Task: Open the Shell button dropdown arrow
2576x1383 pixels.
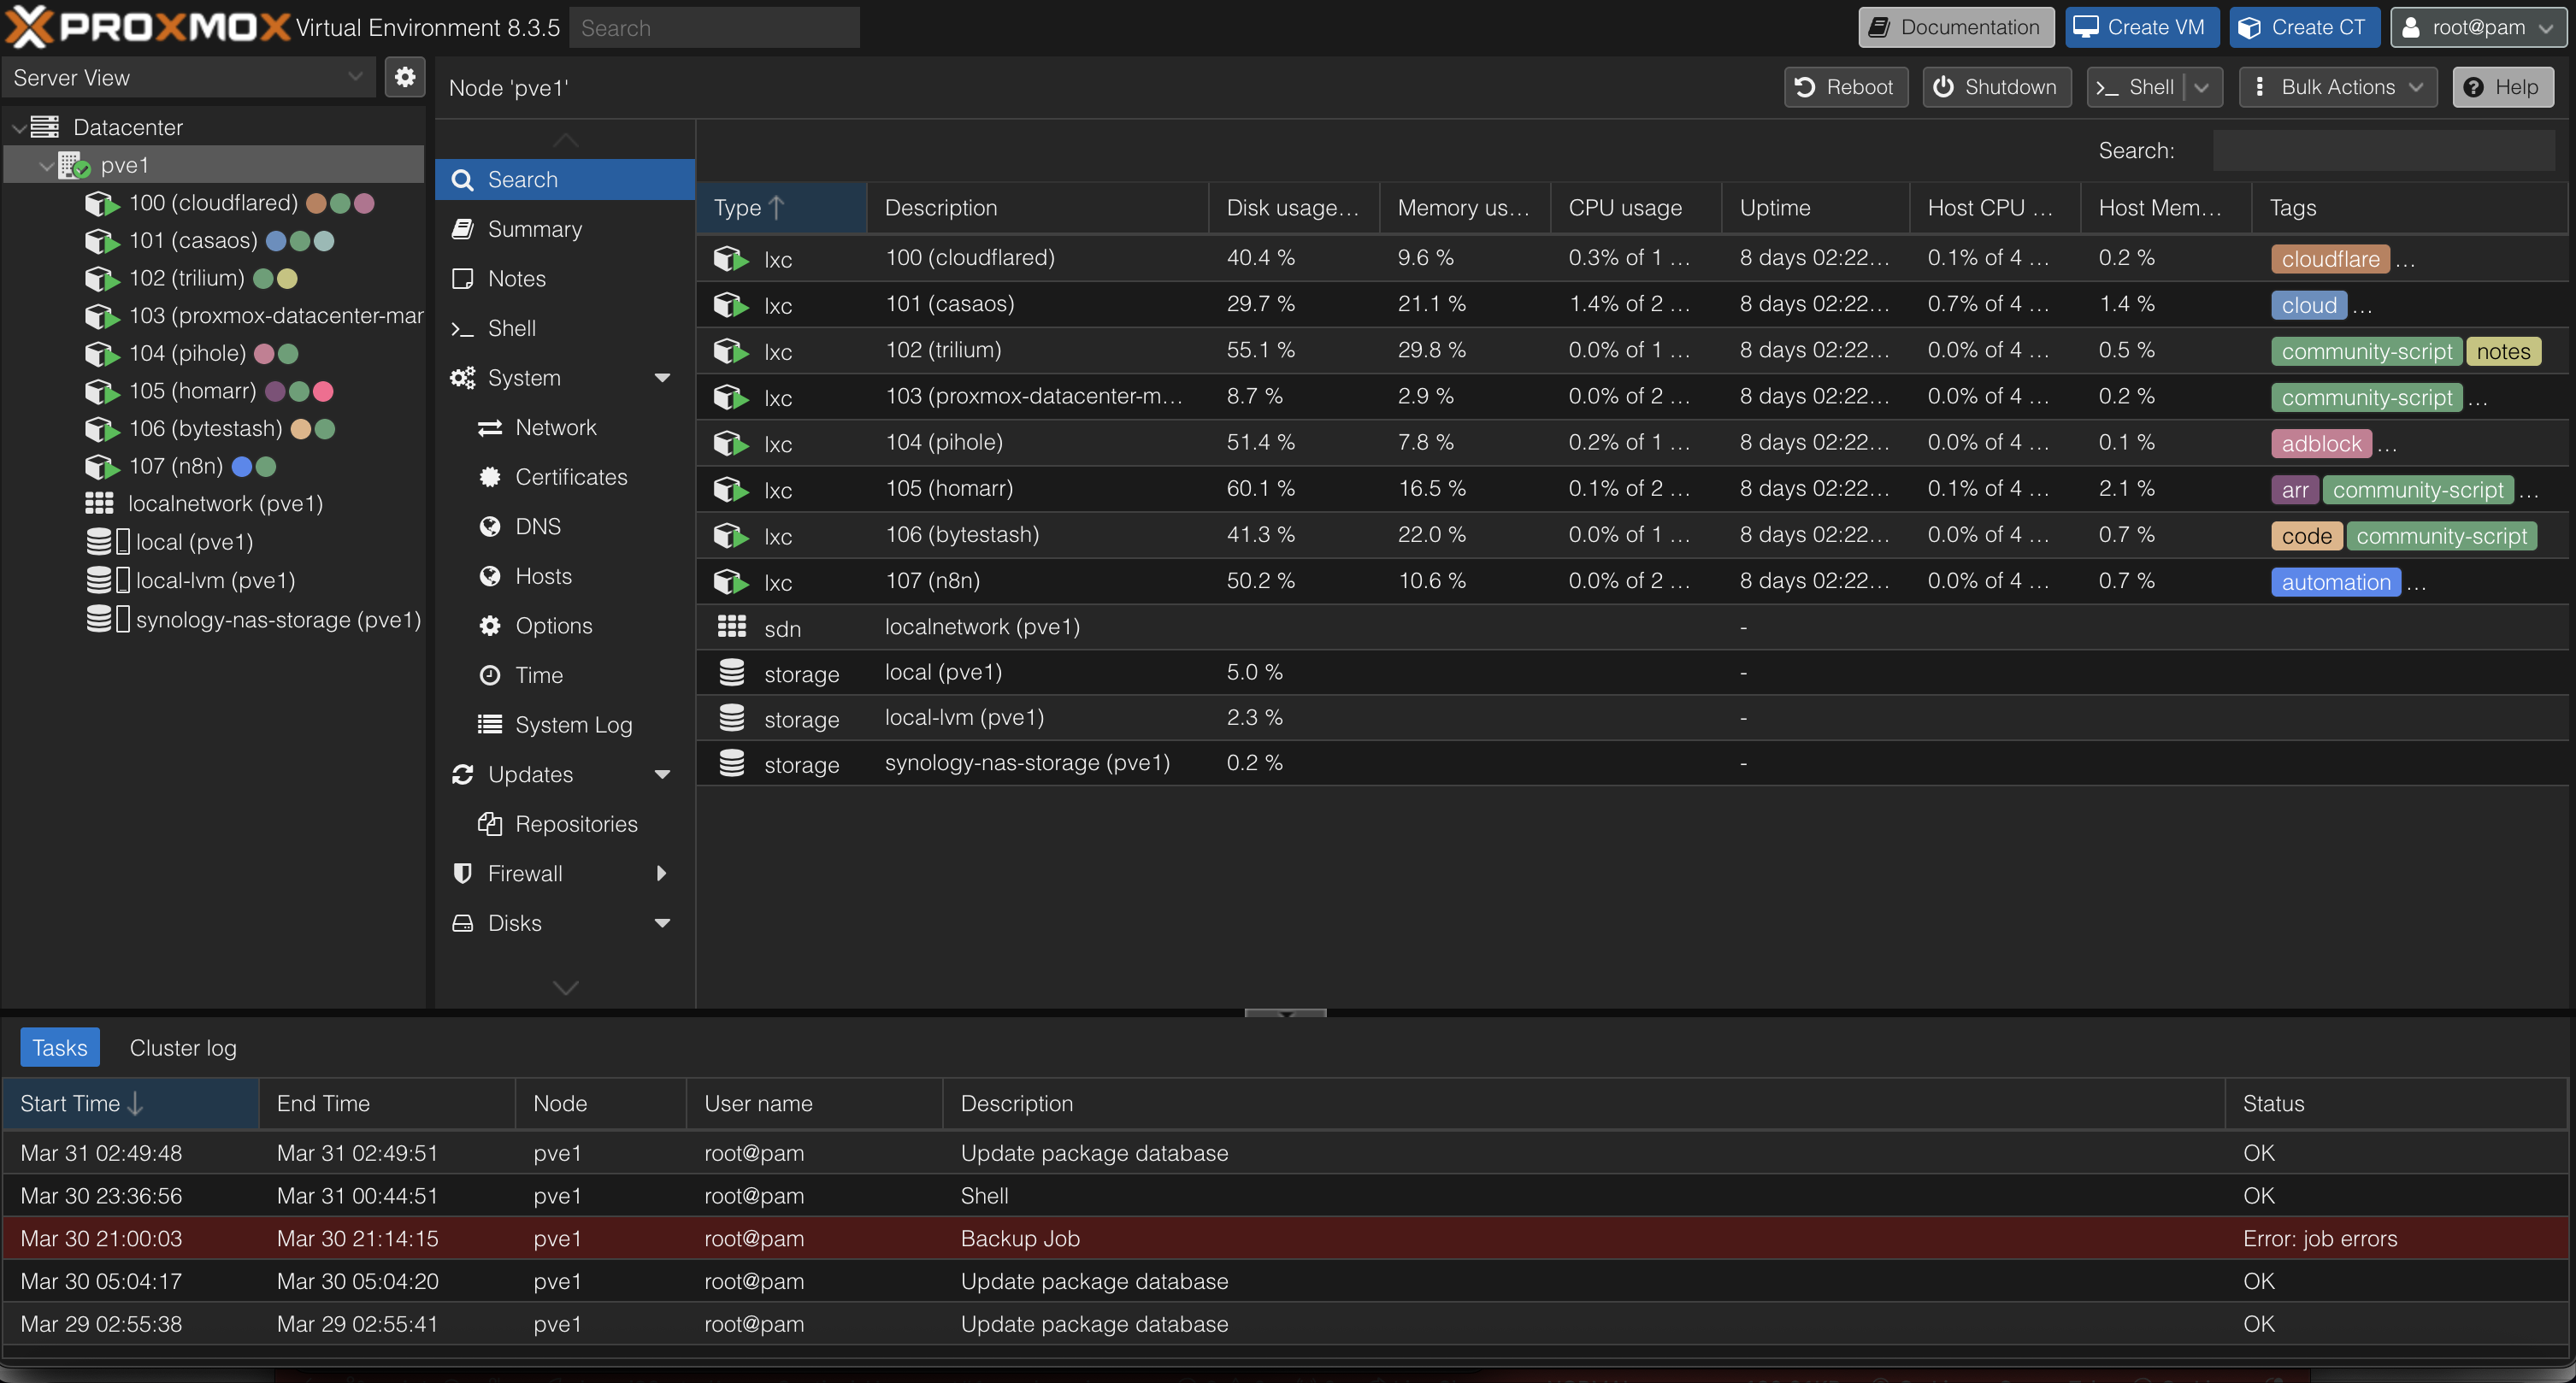Action: click(x=2202, y=87)
